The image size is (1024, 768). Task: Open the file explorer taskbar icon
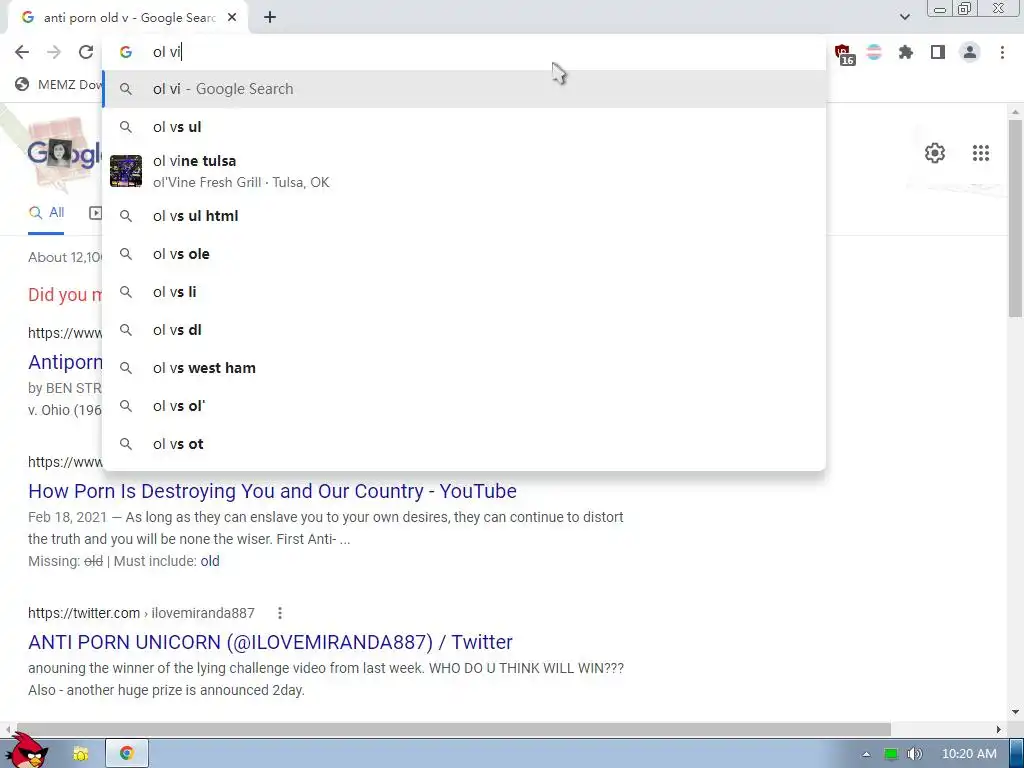(x=80, y=754)
